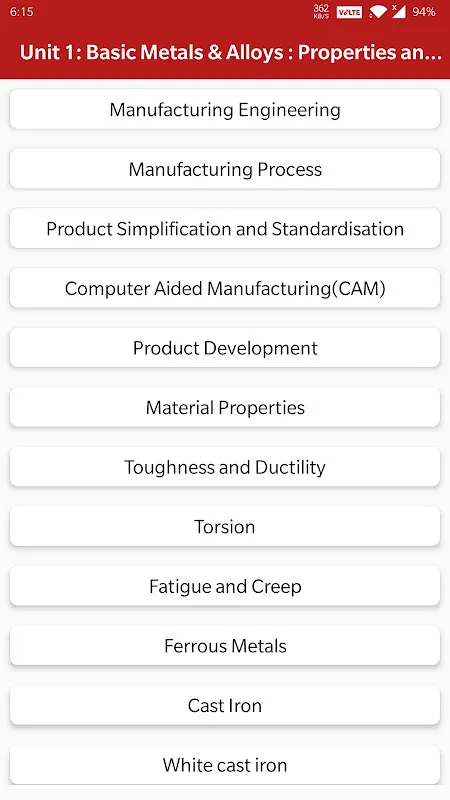The height and width of the screenshot is (800, 450).
Task: Tap the 94% battery indicator
Action: pos(423,12)
